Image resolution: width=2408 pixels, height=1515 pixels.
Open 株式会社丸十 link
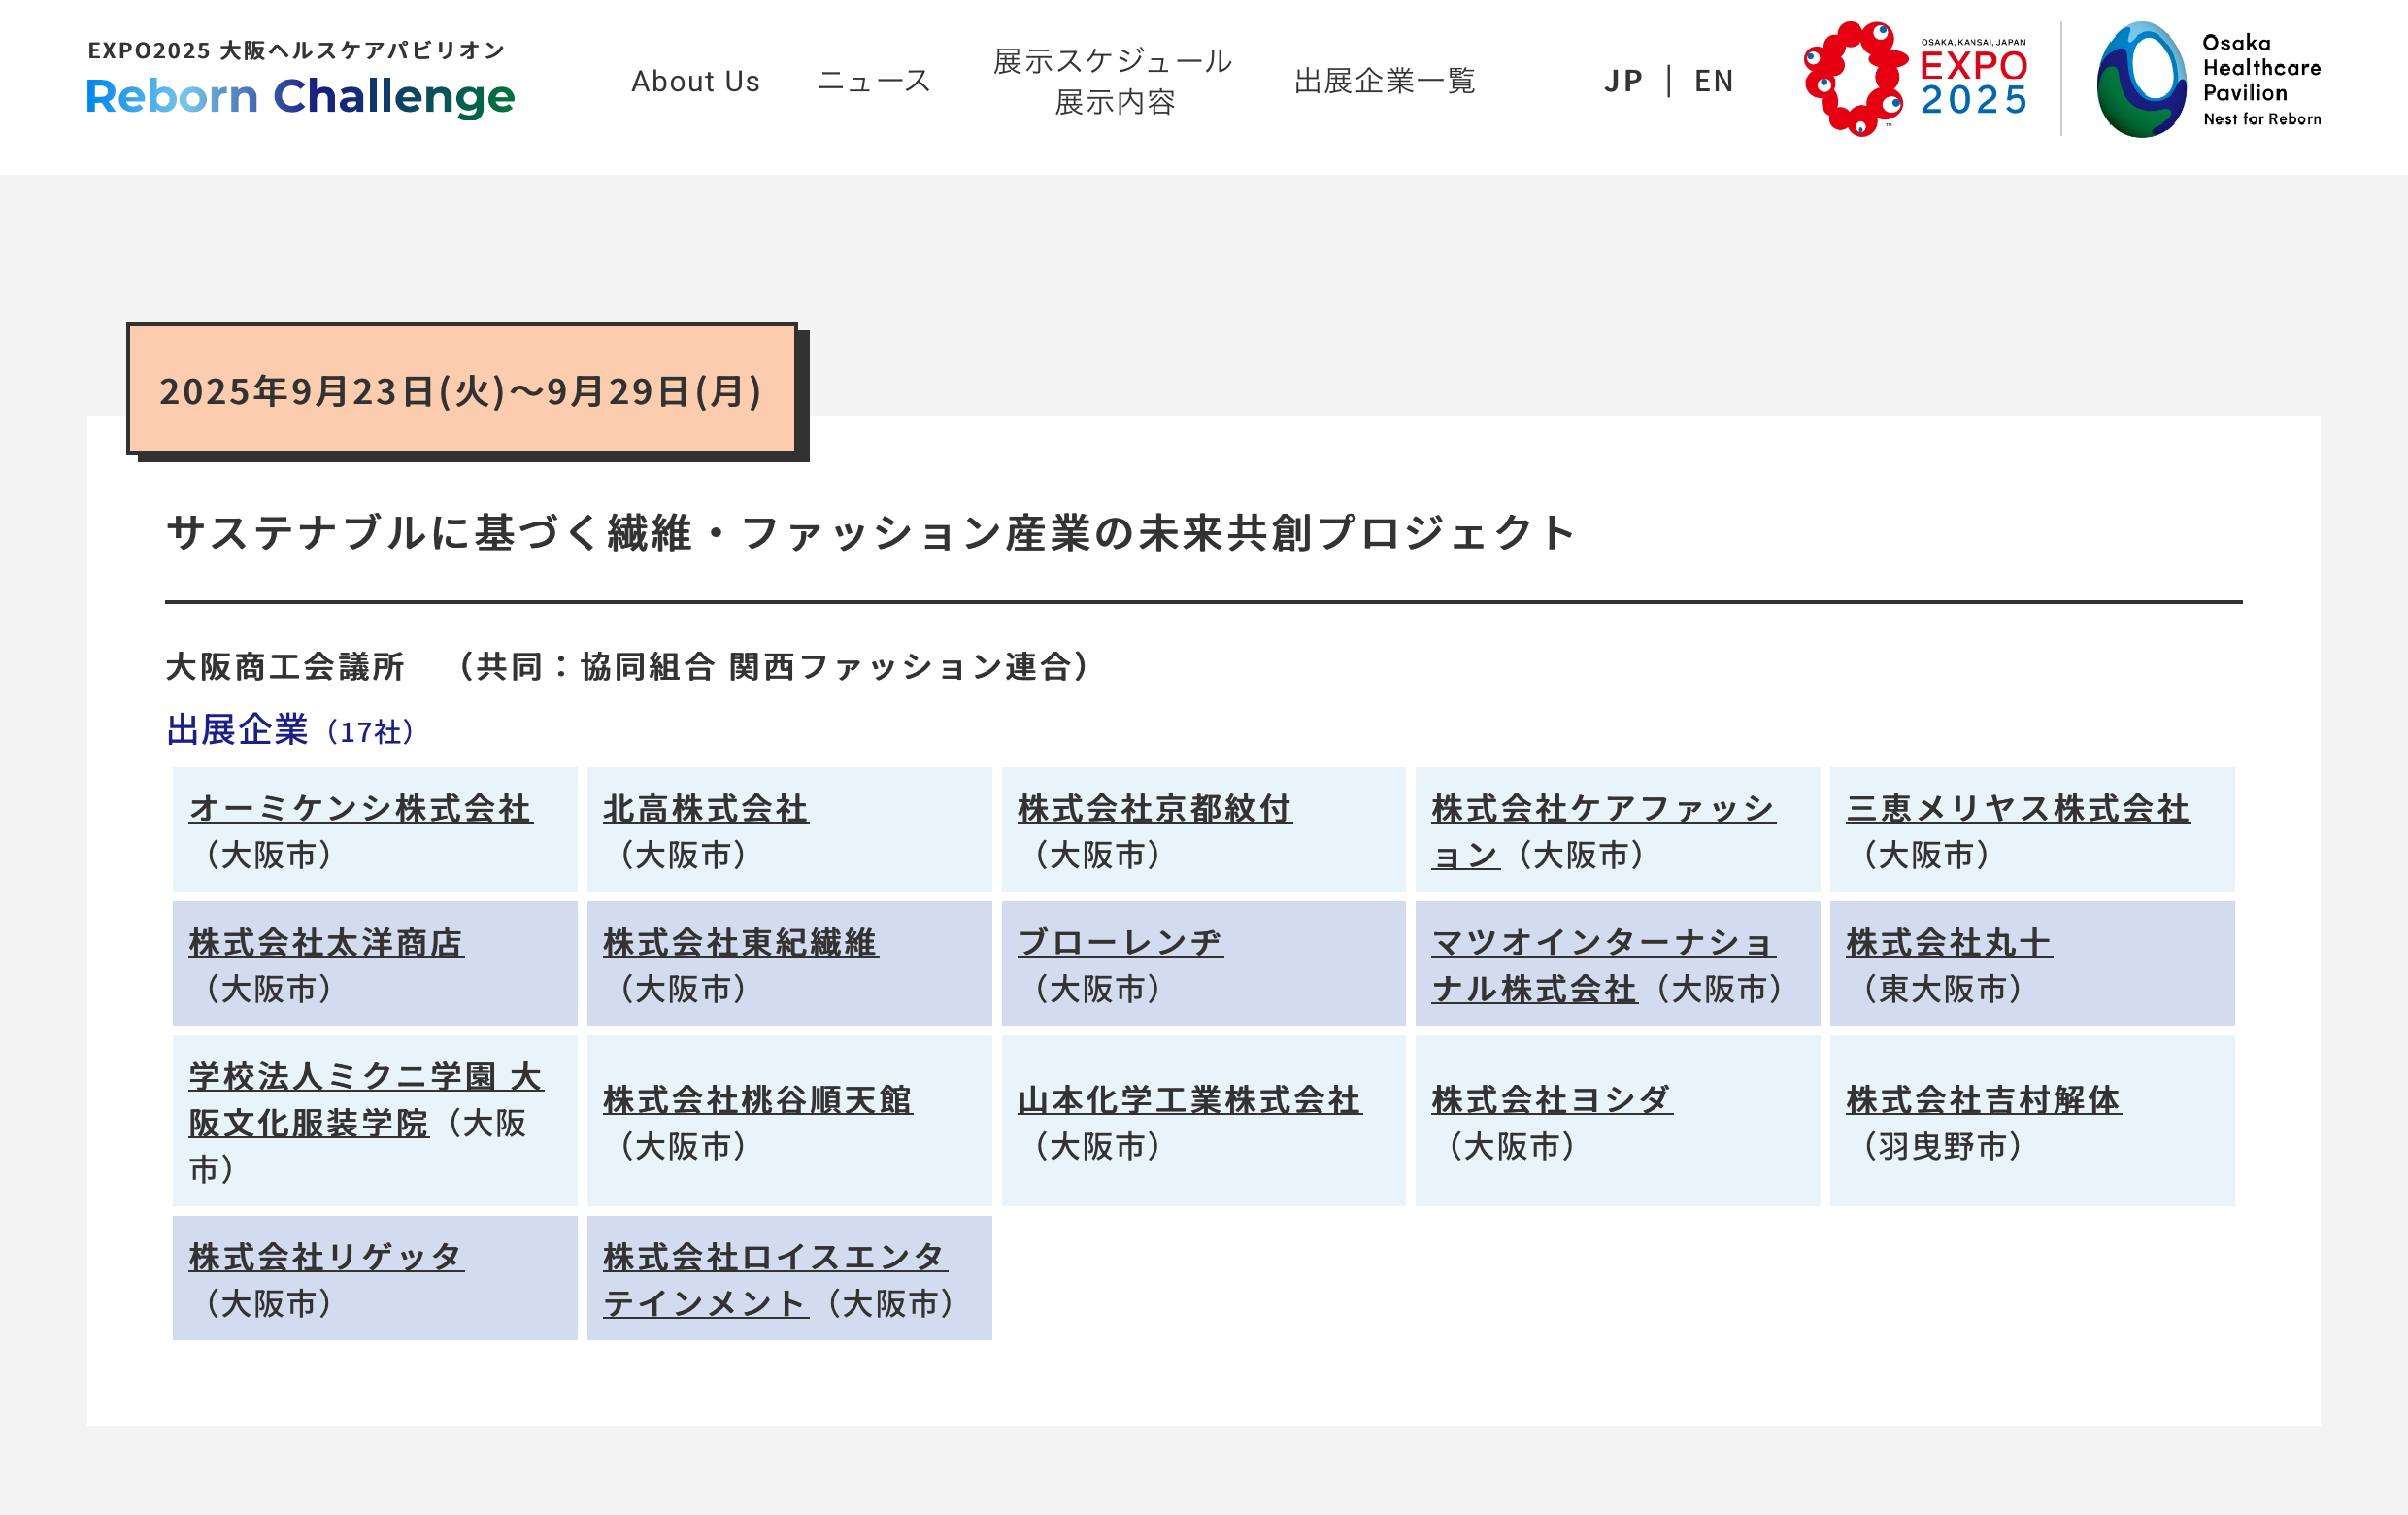[x=1949, y=942]
